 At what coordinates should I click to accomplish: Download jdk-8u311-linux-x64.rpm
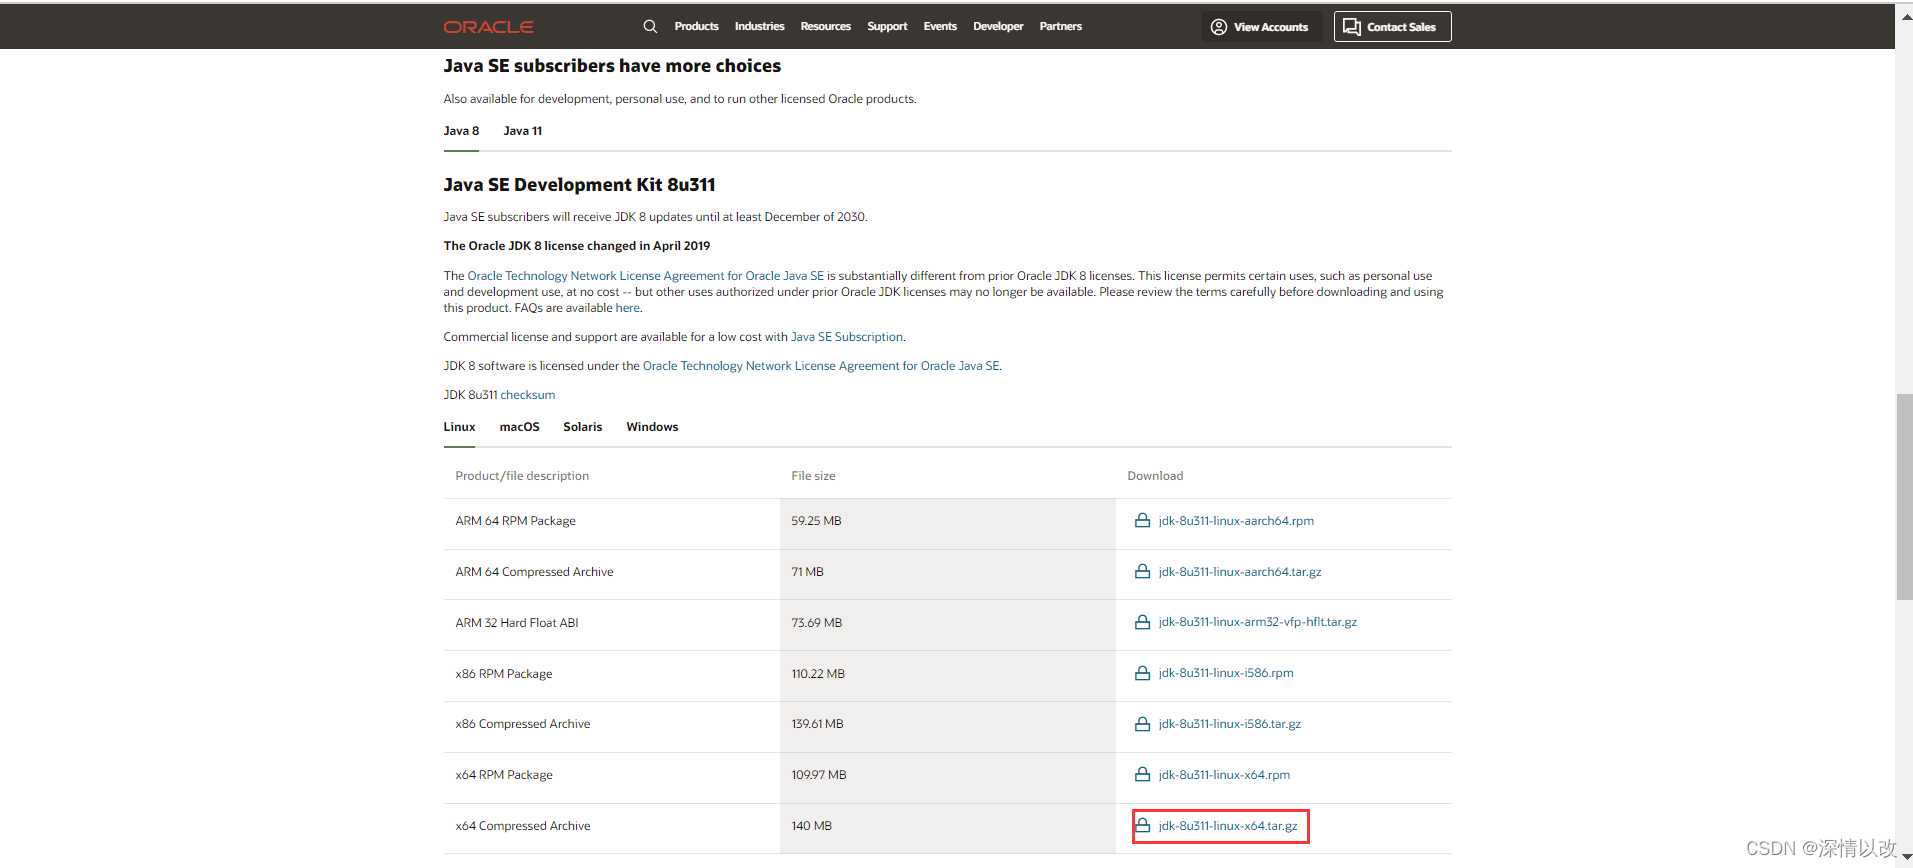tap(1224, 775)
